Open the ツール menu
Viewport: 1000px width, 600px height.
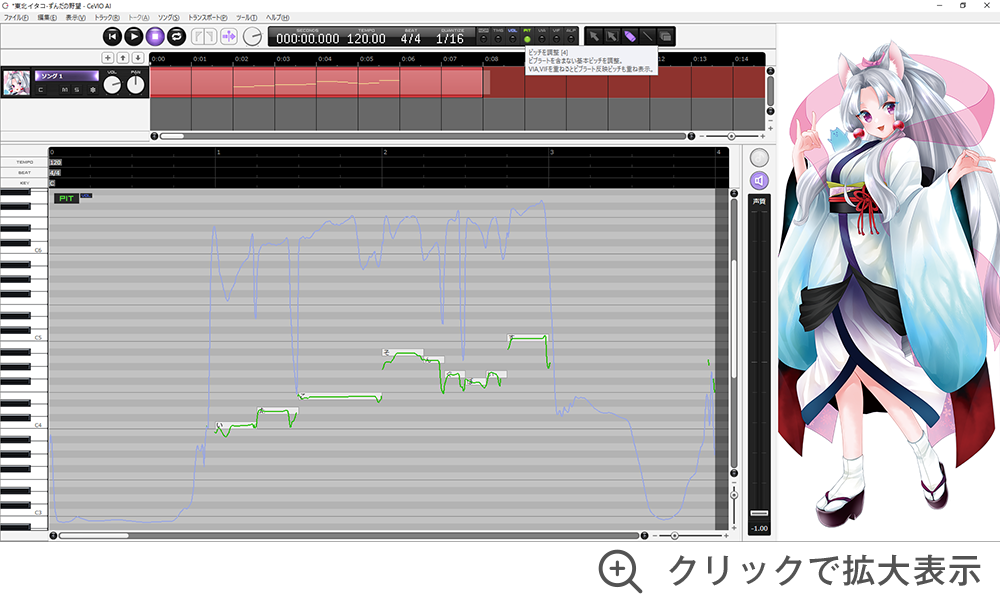tap(246, 18)
